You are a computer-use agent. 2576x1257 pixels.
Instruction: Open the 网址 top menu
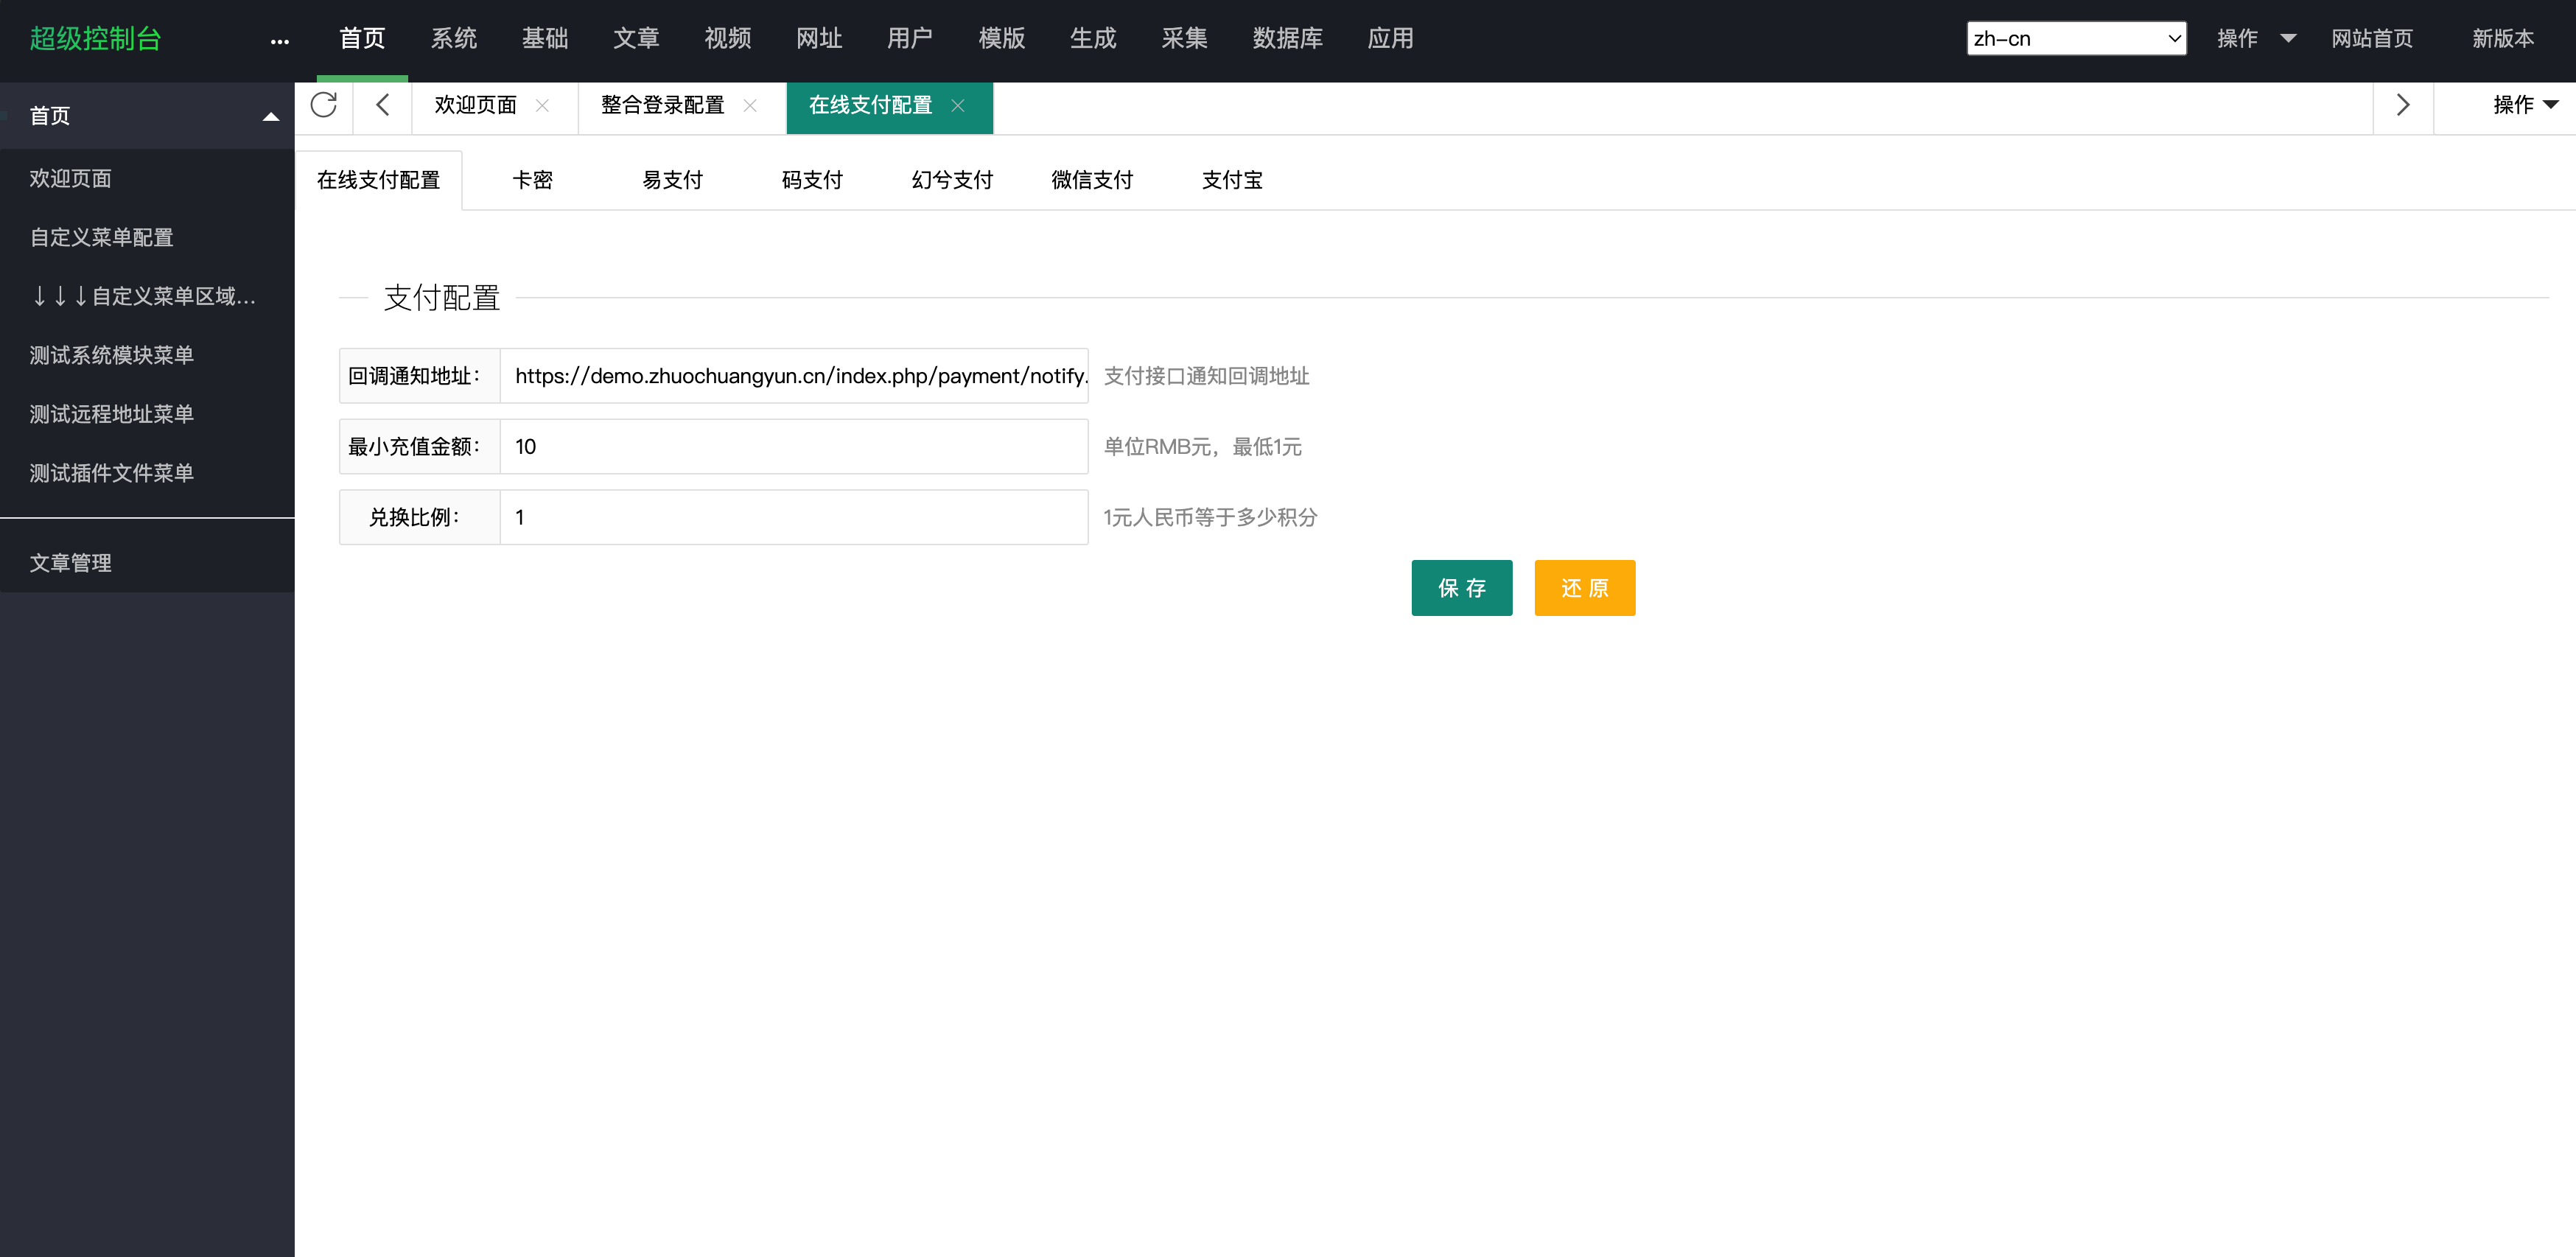pos(819,39)
